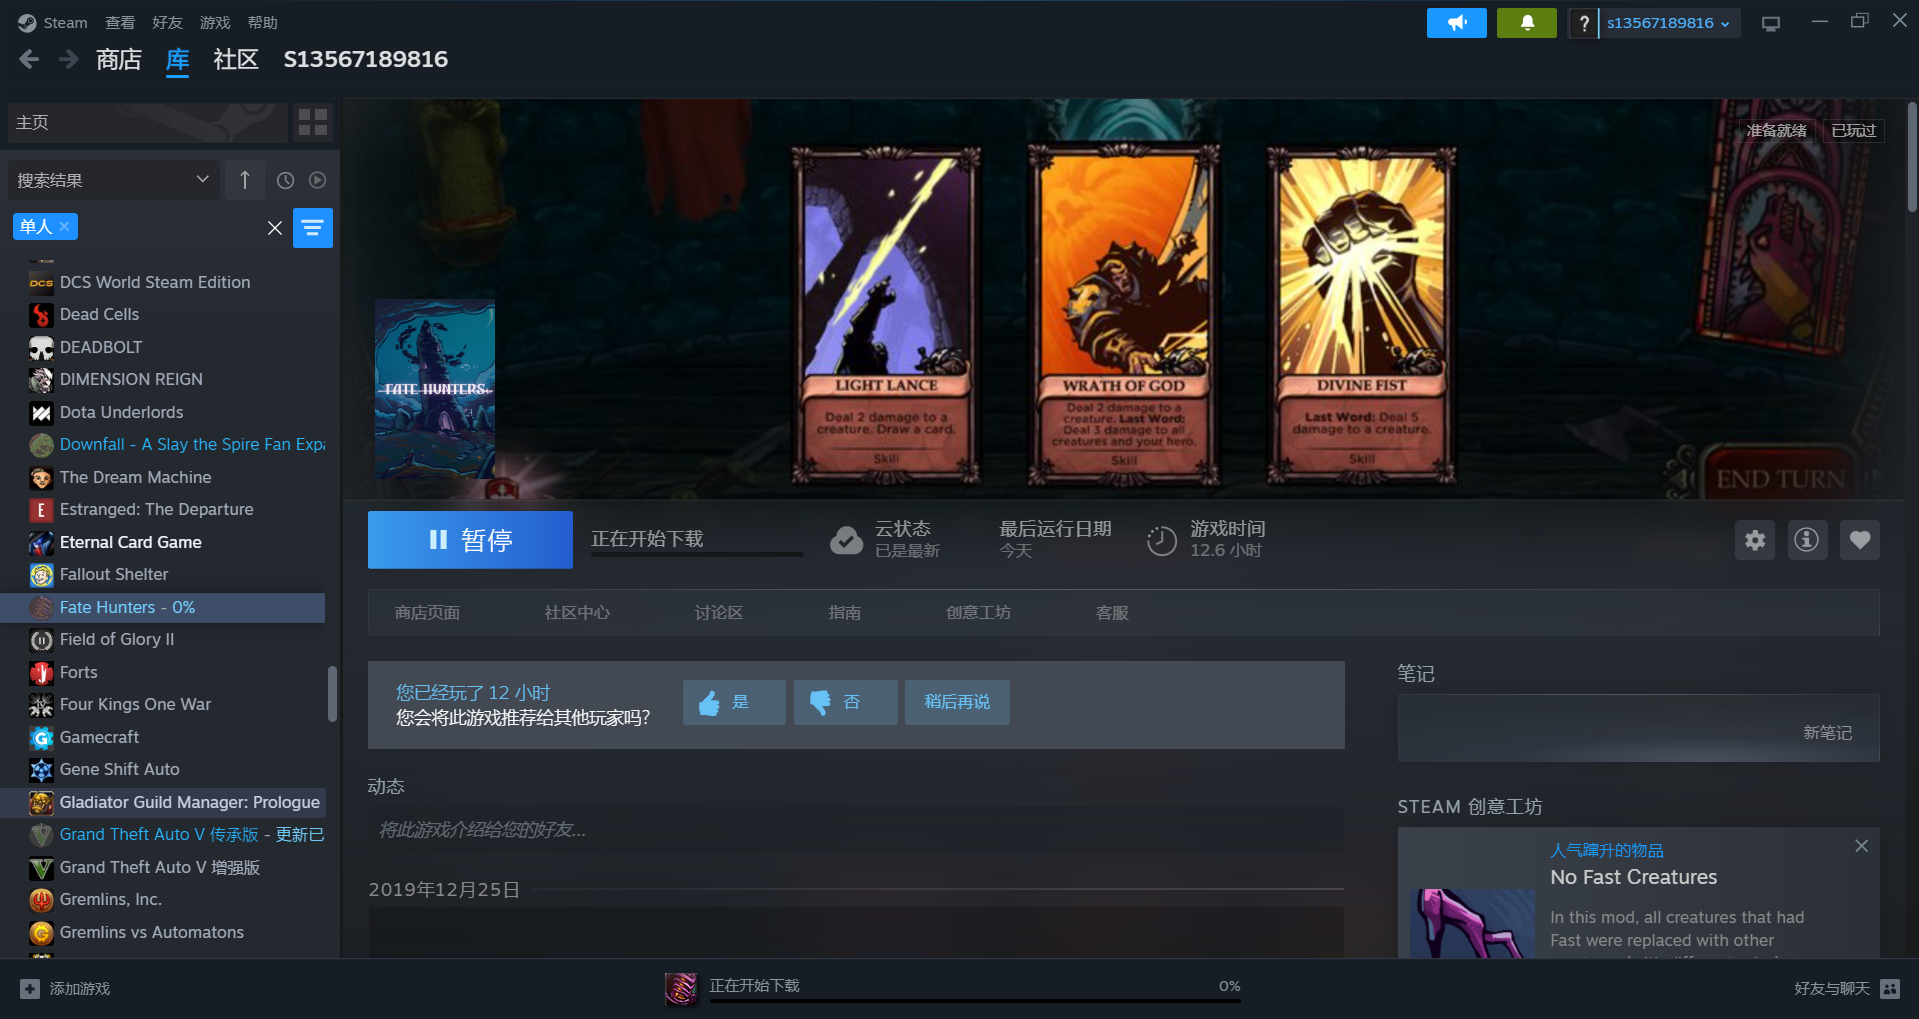Click the Estranged: The Departure icon
The width and height of the screenshot is (1919, 1019).
pyautogui.click(x=41, y=510)
